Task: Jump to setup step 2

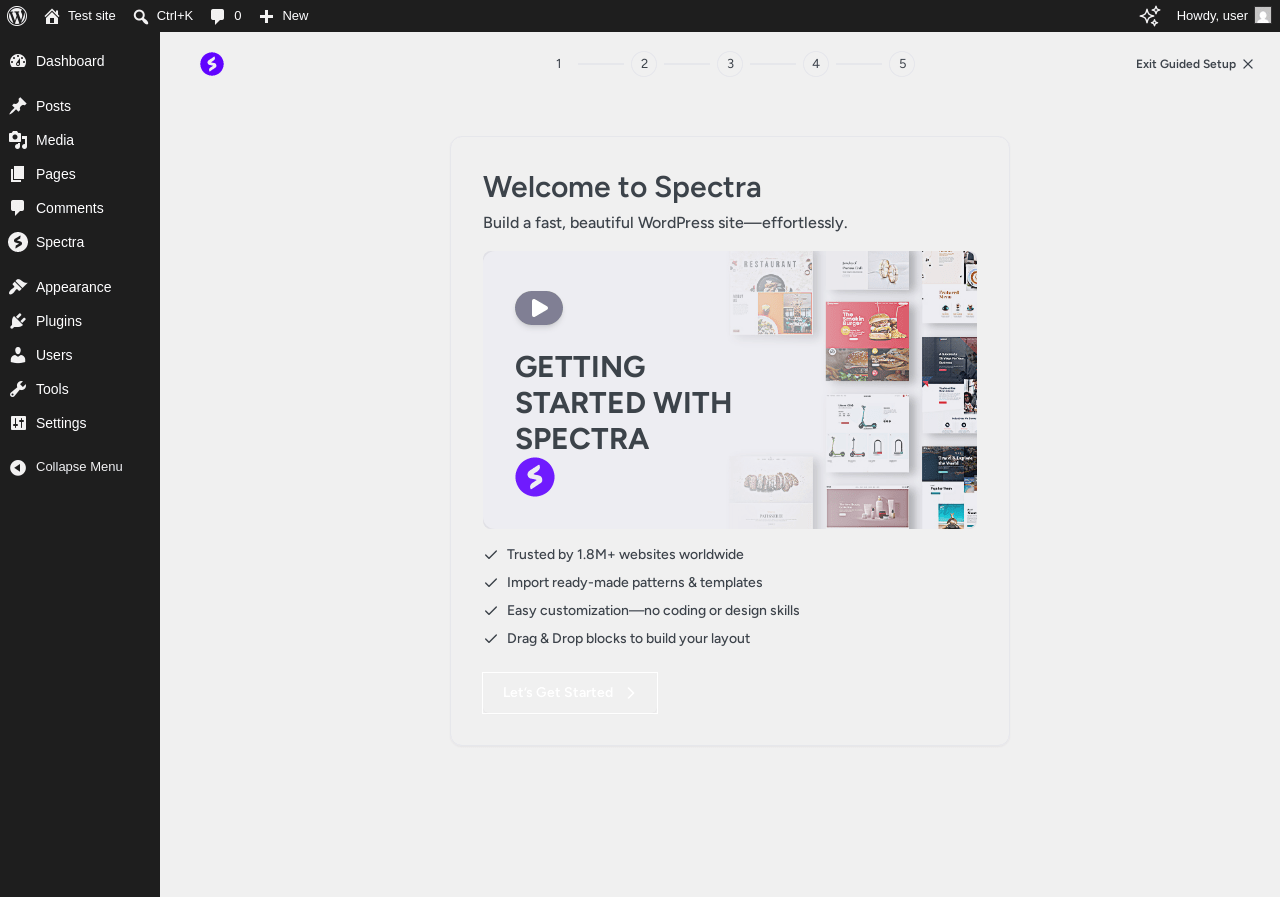Action: click(644, 64)
